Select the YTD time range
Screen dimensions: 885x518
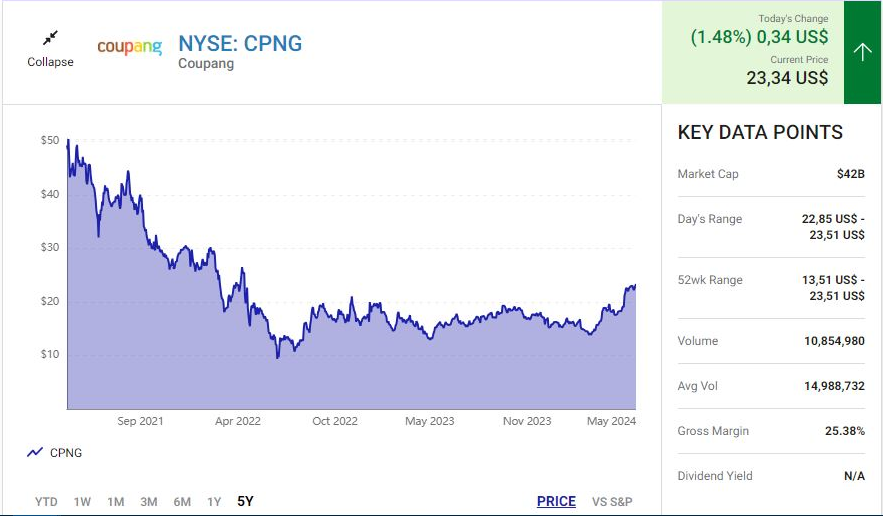[46, 502]
